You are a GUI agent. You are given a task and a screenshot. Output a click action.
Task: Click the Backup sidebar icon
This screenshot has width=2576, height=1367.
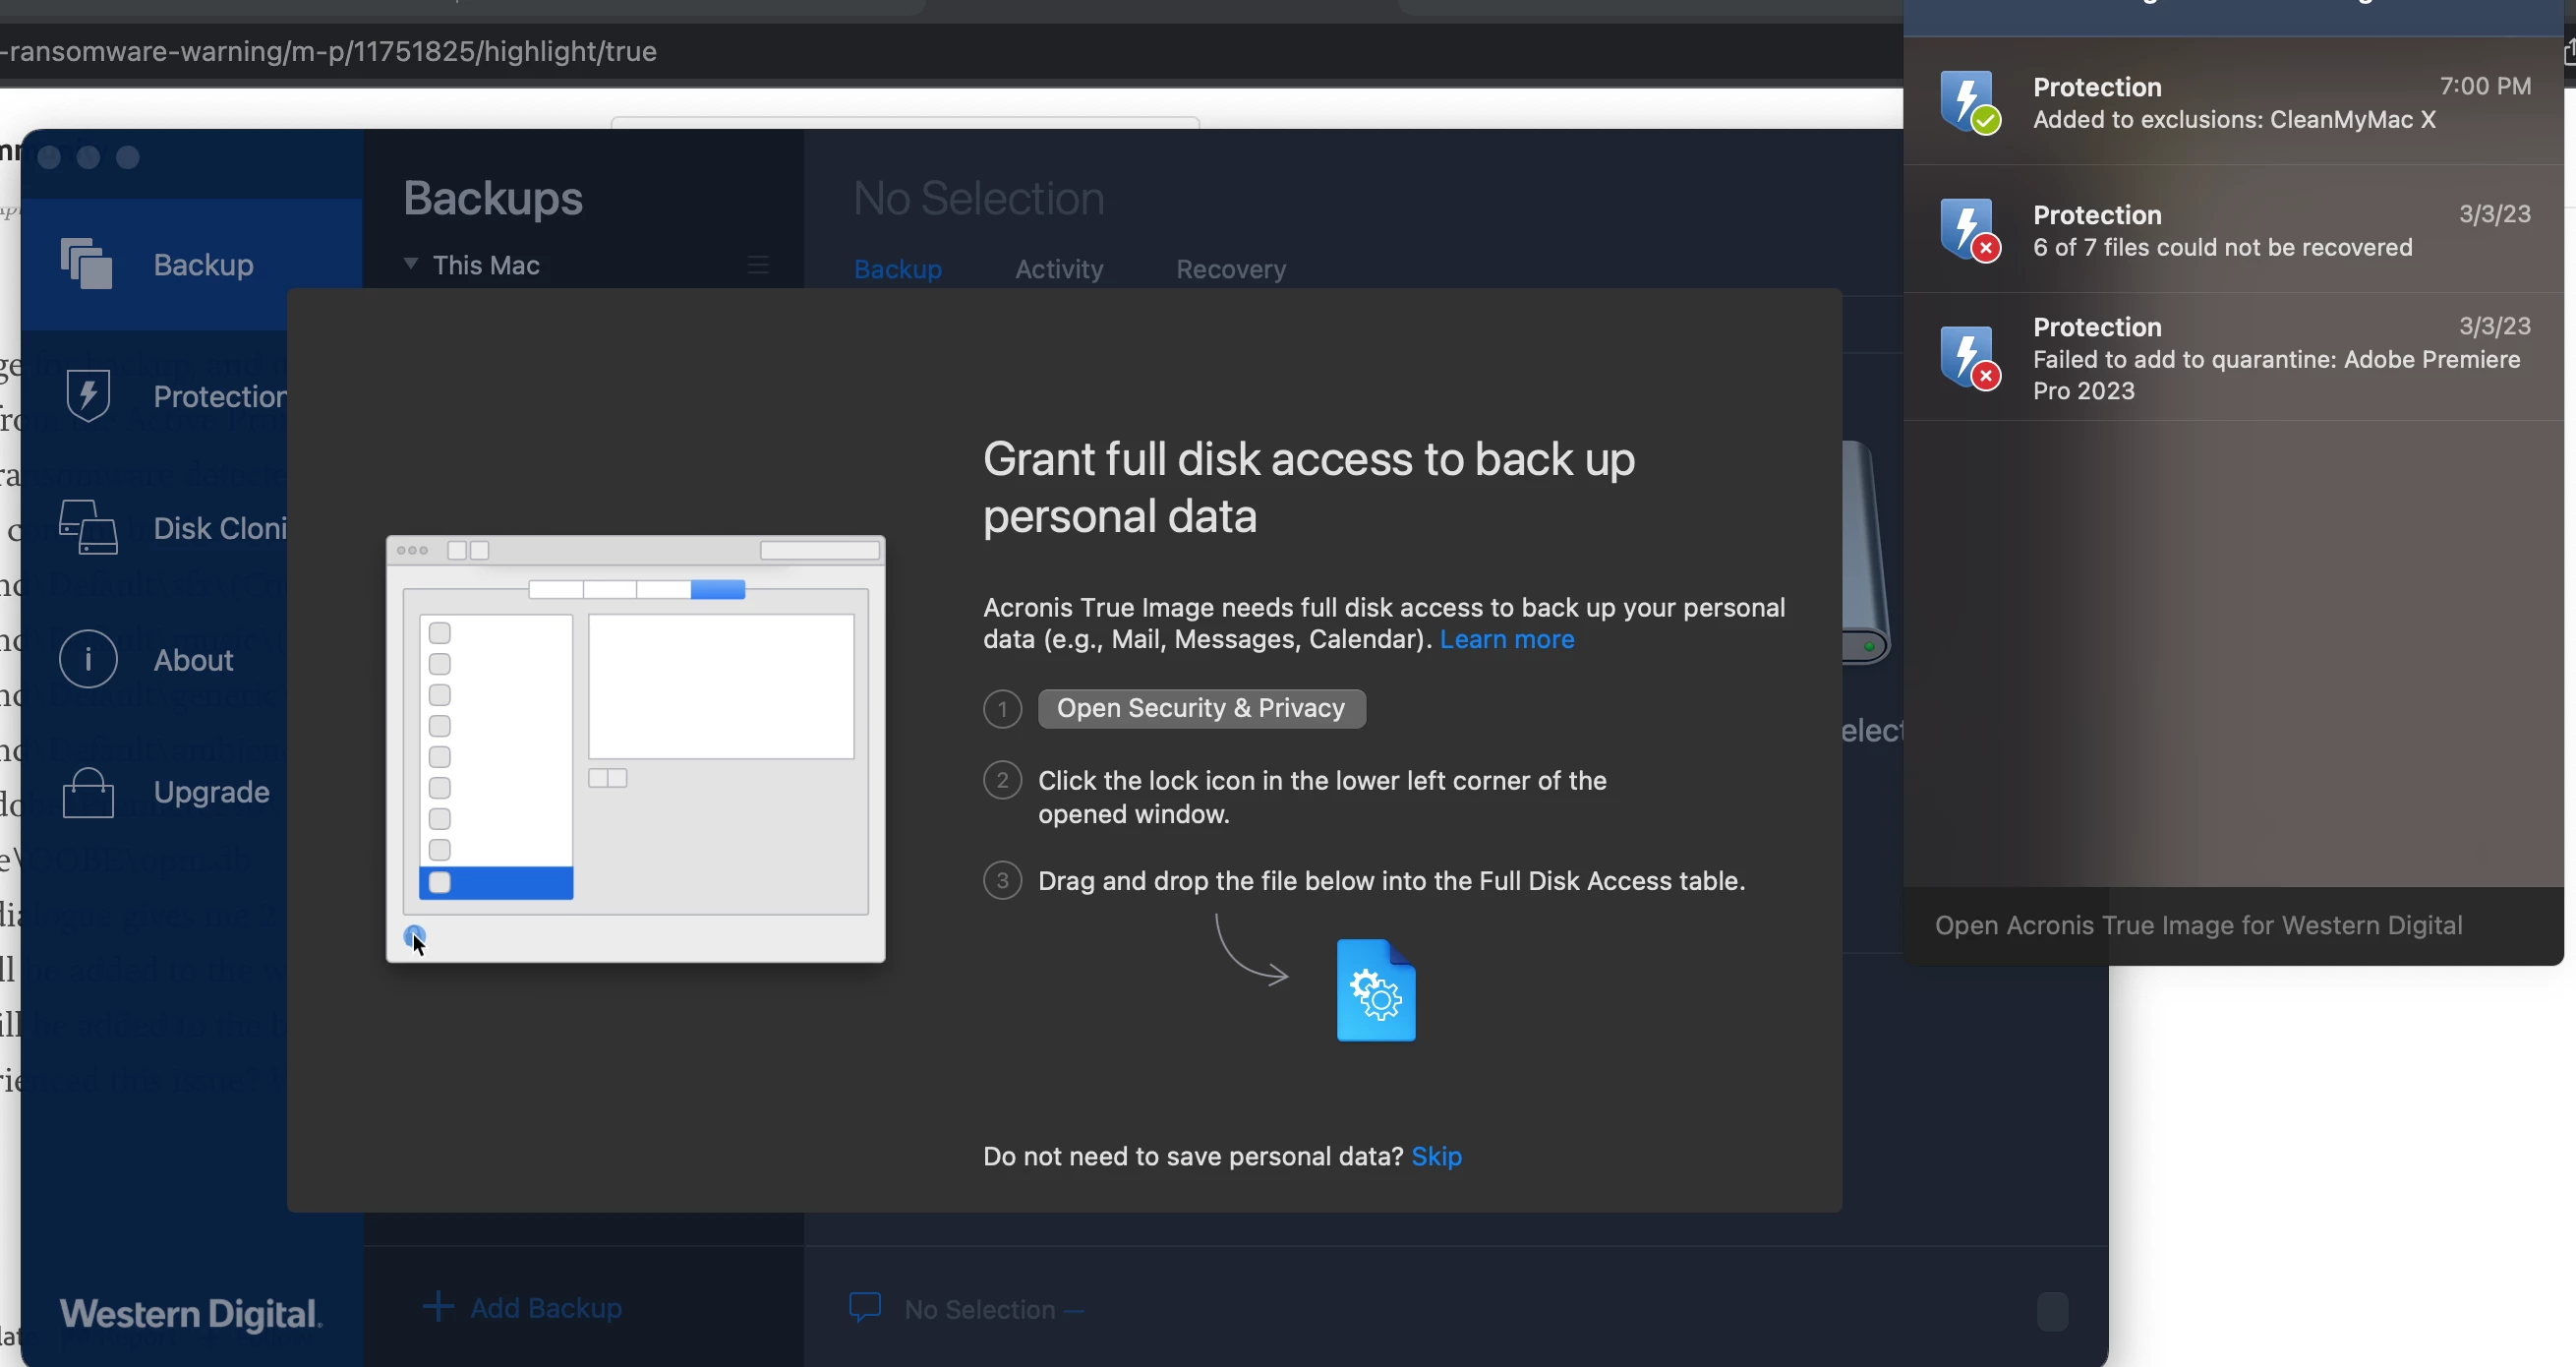(87, 265)
